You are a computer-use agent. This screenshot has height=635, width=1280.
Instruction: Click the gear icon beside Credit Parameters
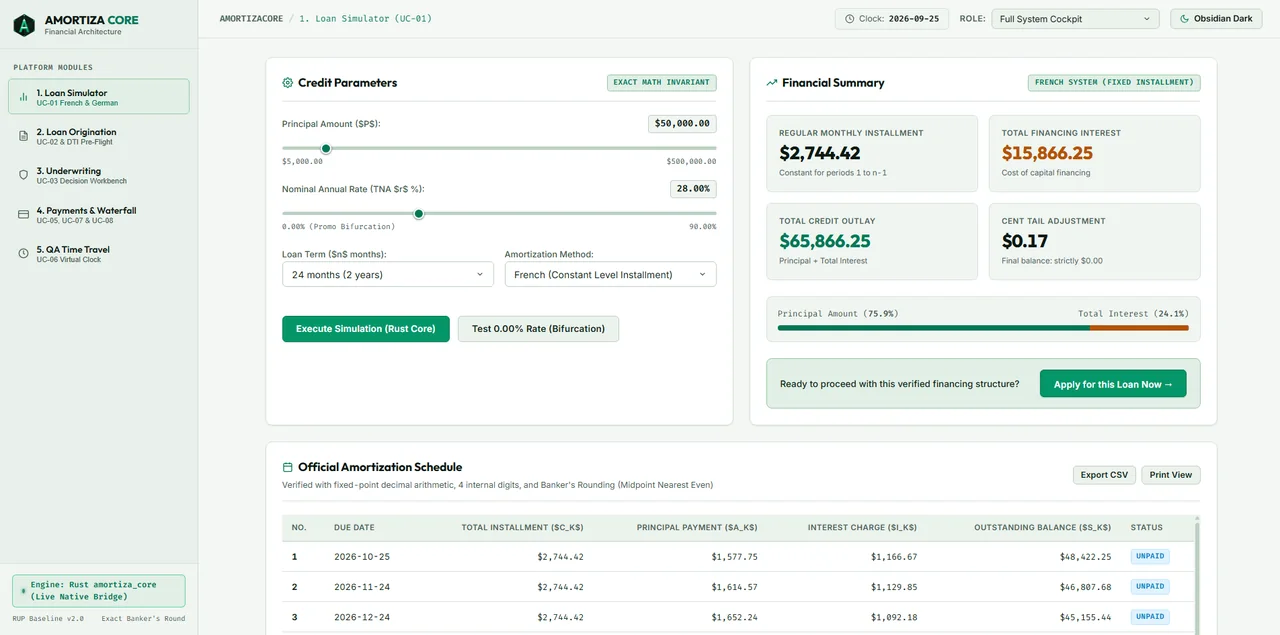pyautogui.click(x=288, y=83)
